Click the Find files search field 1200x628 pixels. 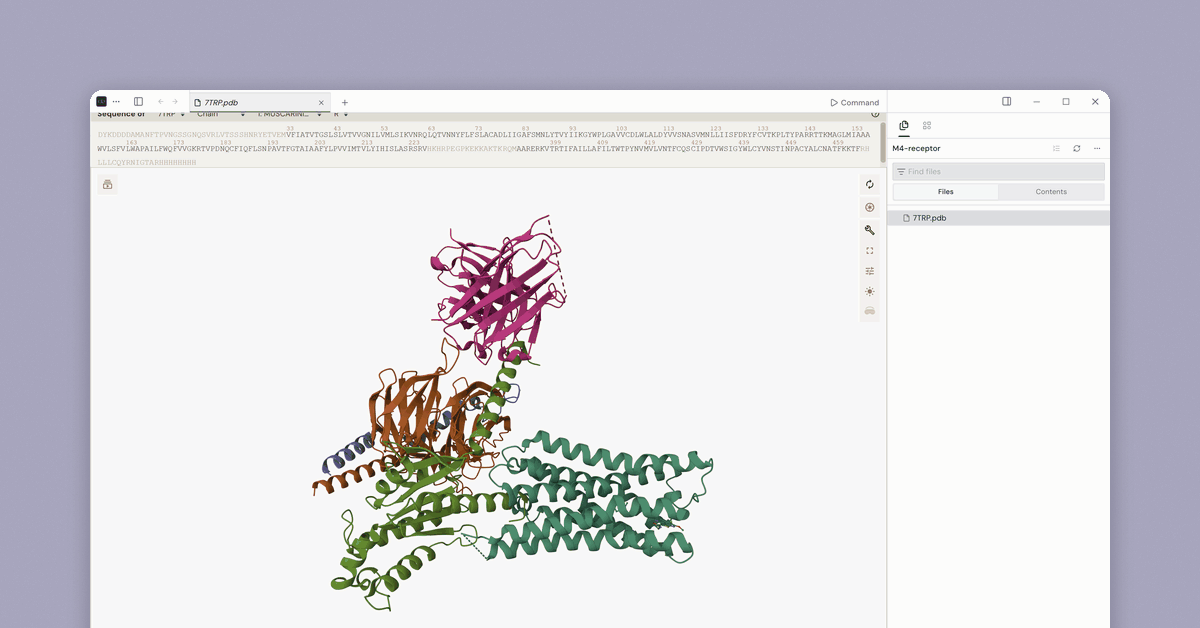[998, 172]
